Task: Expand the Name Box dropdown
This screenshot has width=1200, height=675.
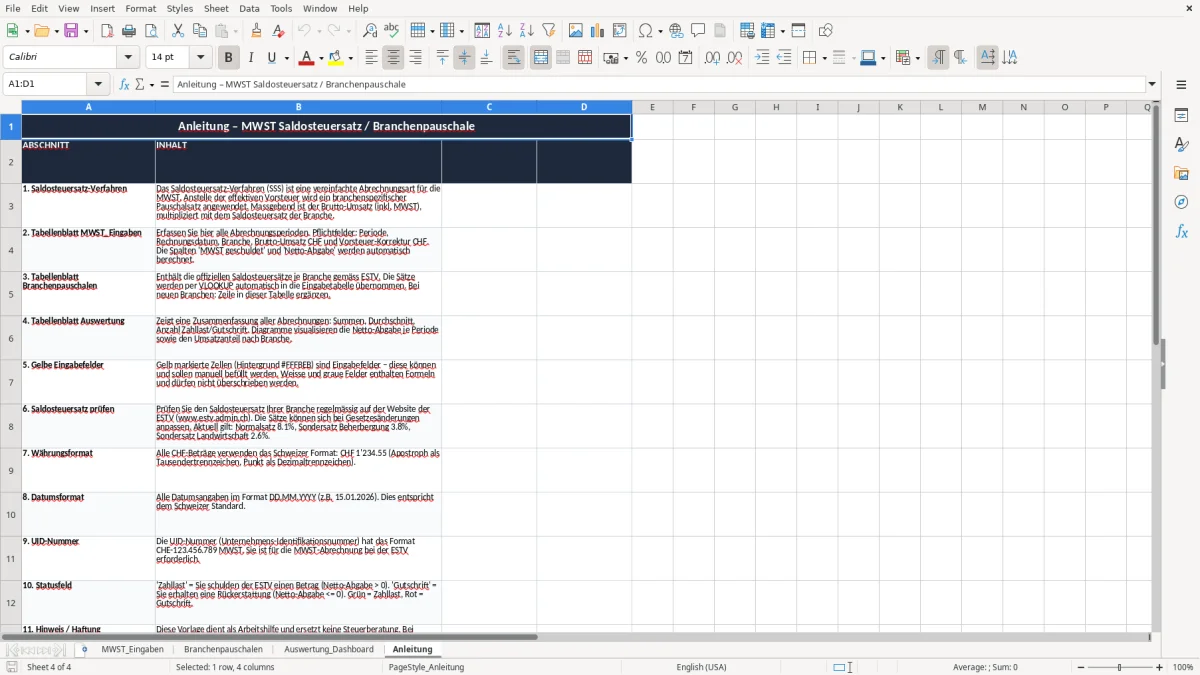Action: pyautogui.click(x=98, y=84)
